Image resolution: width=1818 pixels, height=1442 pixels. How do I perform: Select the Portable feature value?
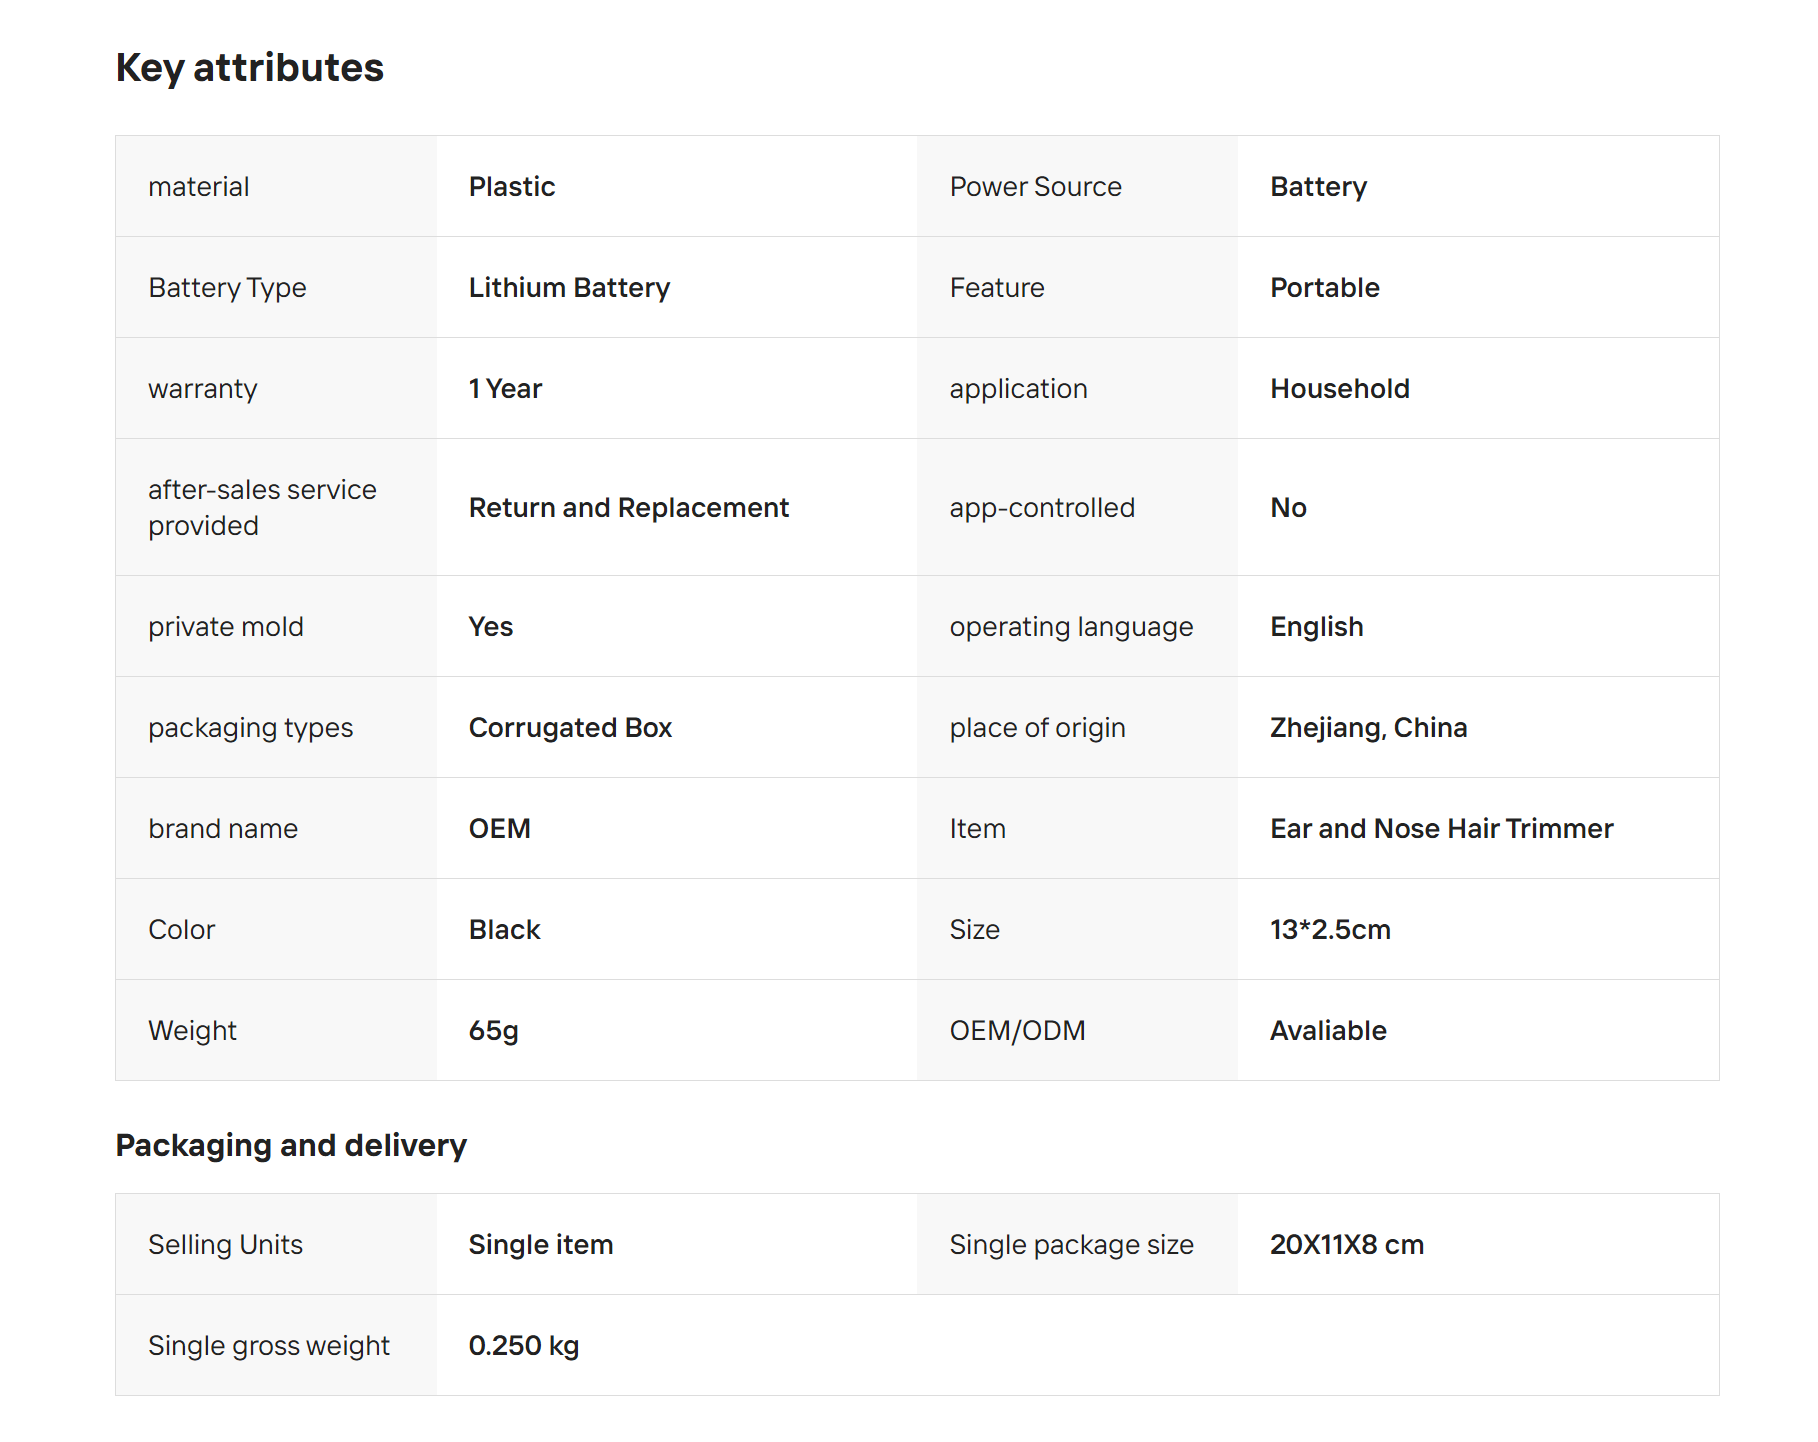tap(1324, 288)
